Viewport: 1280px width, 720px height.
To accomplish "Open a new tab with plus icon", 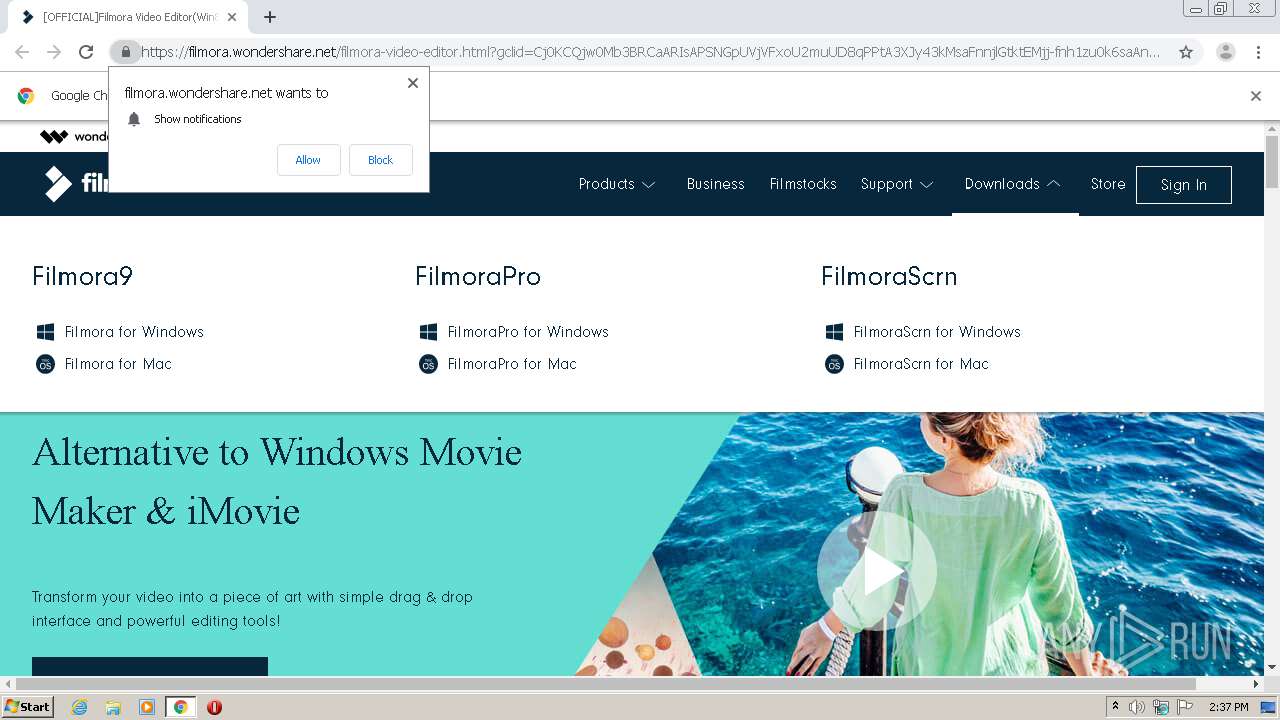I will pos(270,17).
